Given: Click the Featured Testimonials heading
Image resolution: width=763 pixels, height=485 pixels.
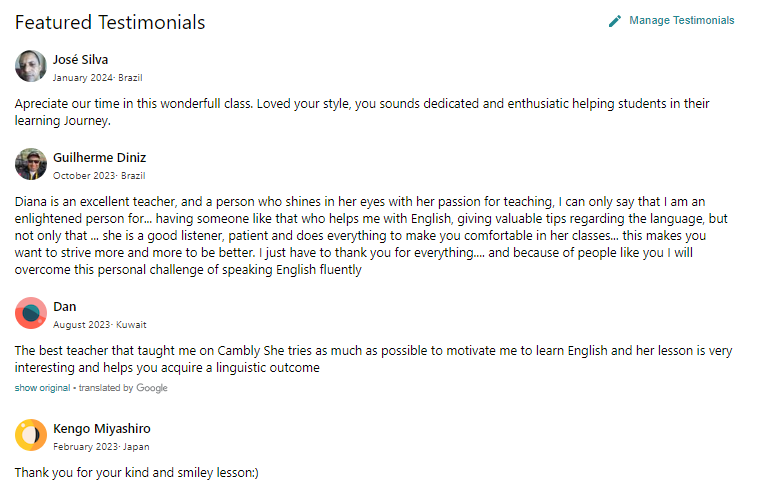Looking at the screenshot, I should pyautogui.click(x=110, y=22).
